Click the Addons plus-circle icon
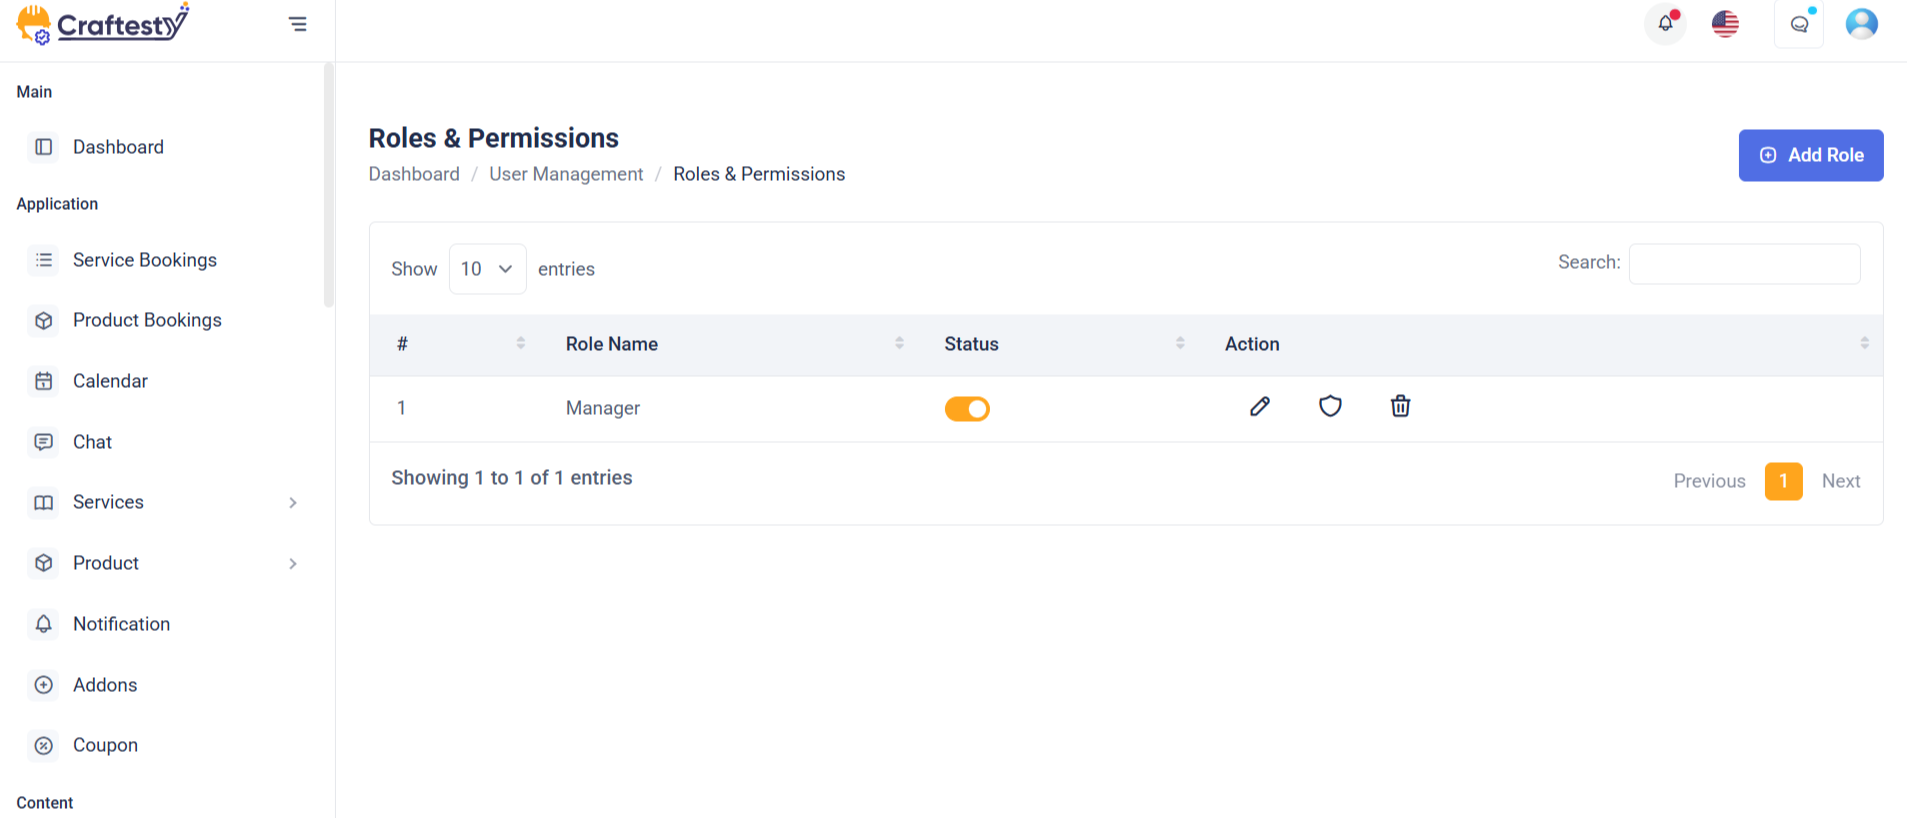The width and height of the screenshot is (1907, 818). (44, 685)
